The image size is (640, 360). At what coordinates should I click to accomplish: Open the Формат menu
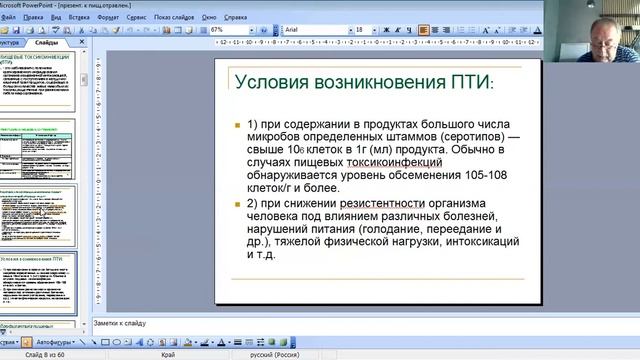pyautogui.click(x=108, y=18)
